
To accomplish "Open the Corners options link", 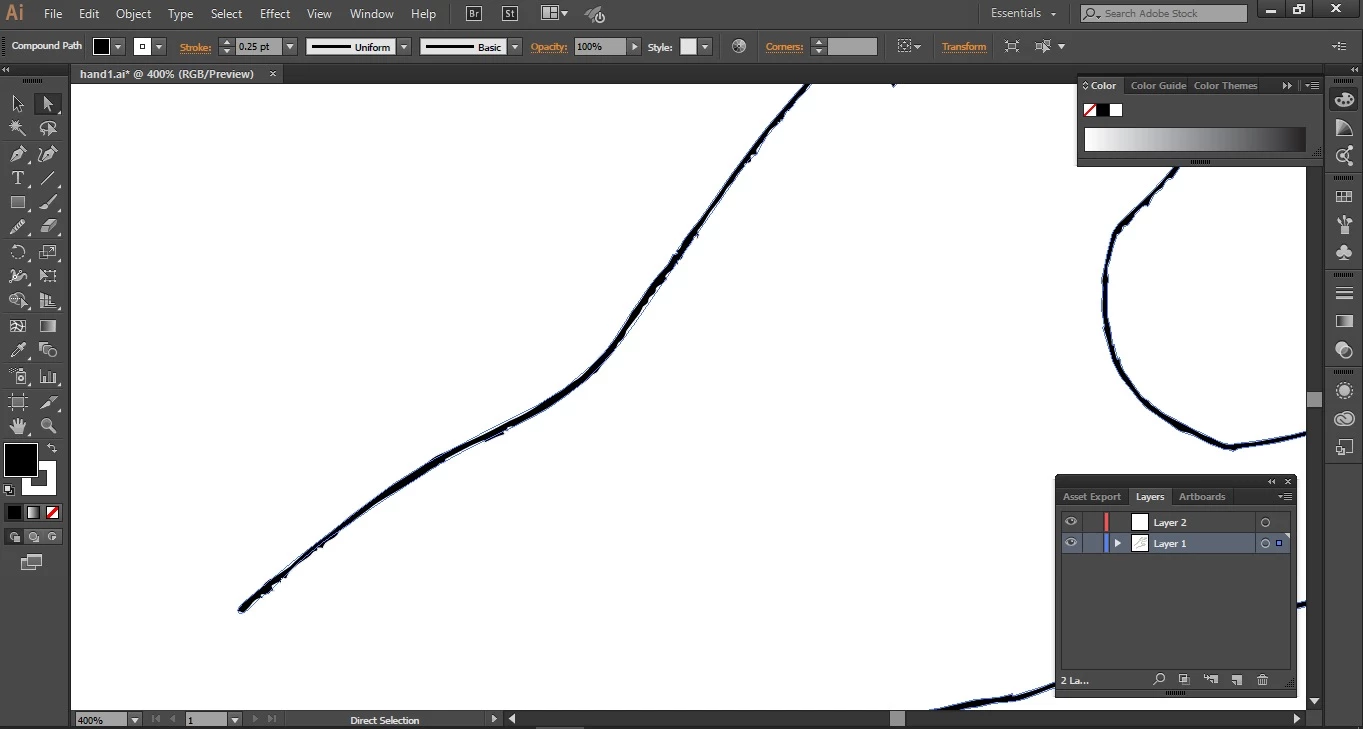I will (785, 47).
